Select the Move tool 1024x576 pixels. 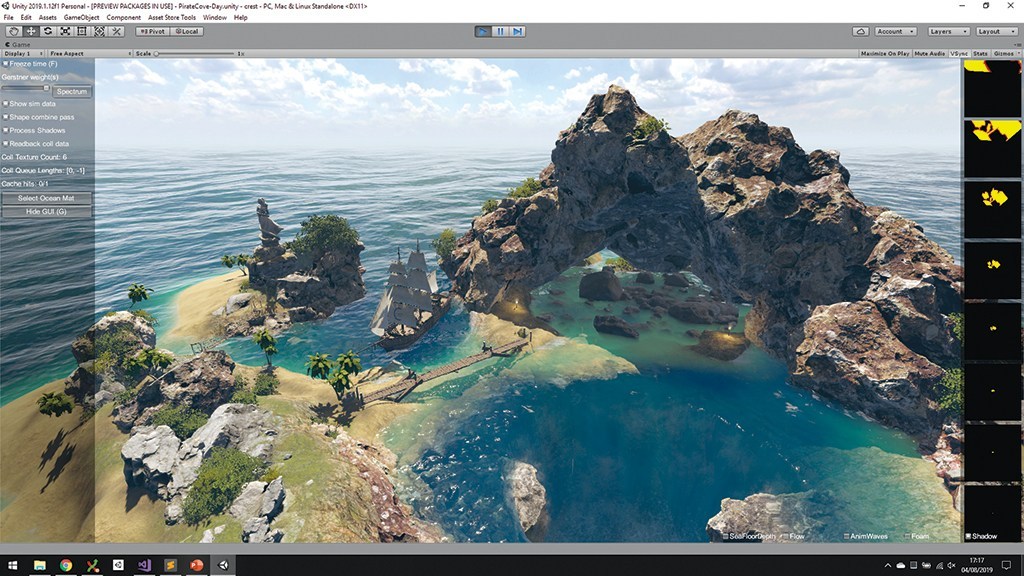click(31, 31)
